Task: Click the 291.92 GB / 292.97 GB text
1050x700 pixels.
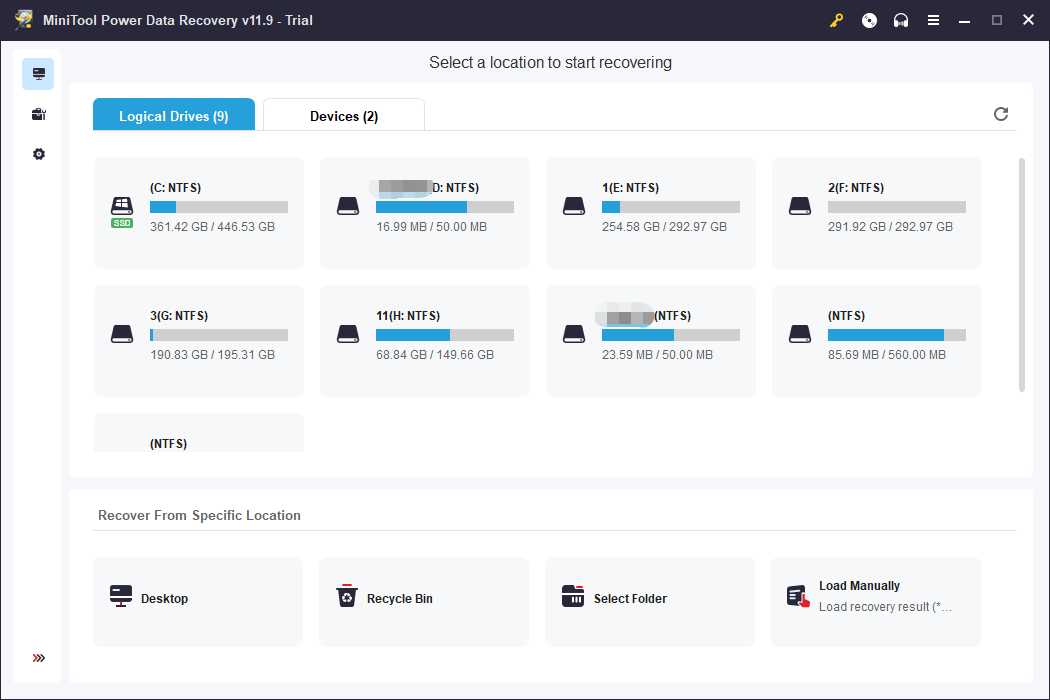Action: (x=890, y=226)
